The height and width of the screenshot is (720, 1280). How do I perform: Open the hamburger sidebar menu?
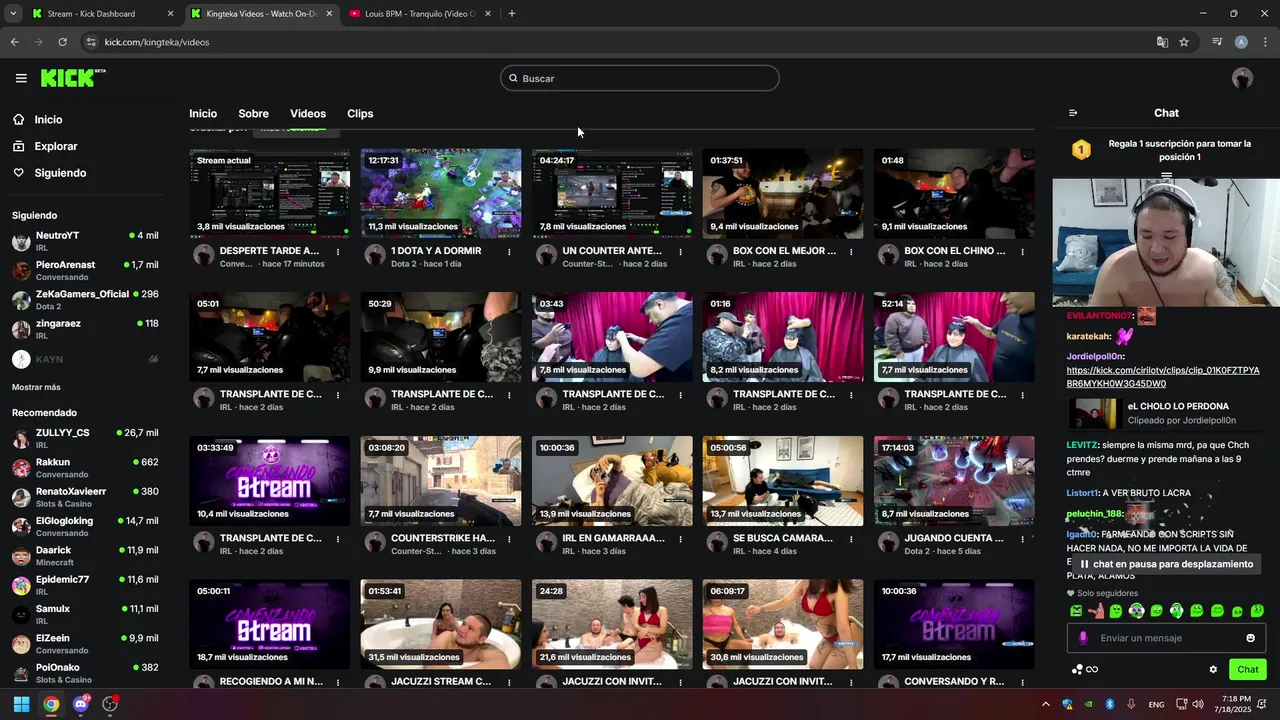pyautogui.click(x=21, y=78)
